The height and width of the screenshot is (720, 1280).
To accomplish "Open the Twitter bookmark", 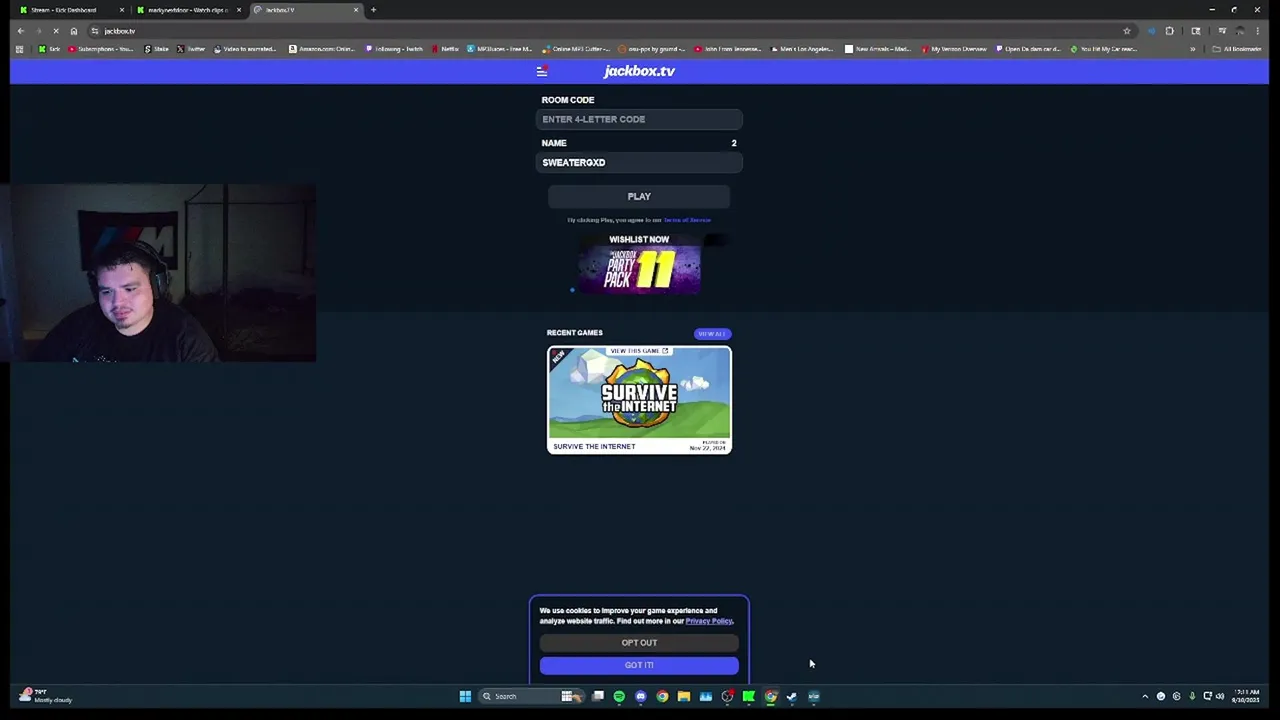I will [x=192, y=49].
